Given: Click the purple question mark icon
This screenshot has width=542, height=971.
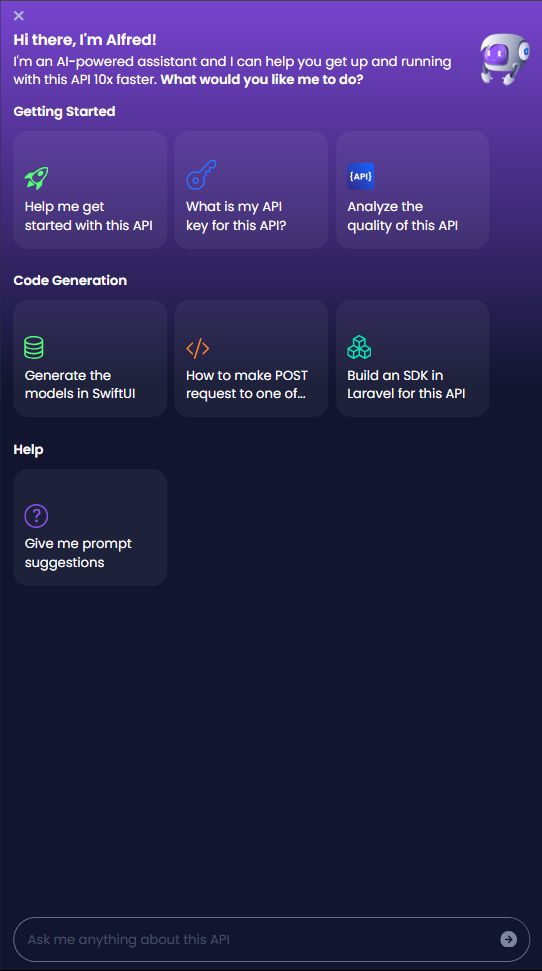Looking at the screenshot, I should pyautogui.click(x=37, y=515).
